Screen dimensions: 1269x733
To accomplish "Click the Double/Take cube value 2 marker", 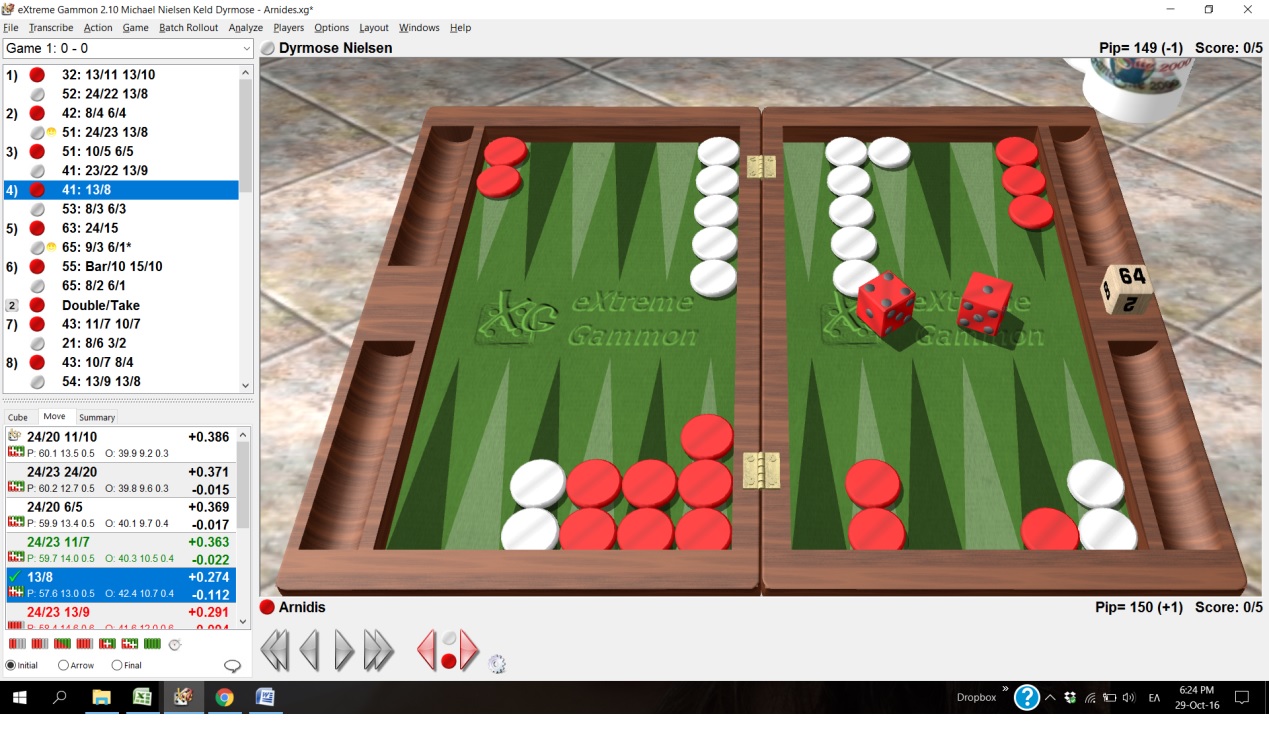I will [13, 305].
